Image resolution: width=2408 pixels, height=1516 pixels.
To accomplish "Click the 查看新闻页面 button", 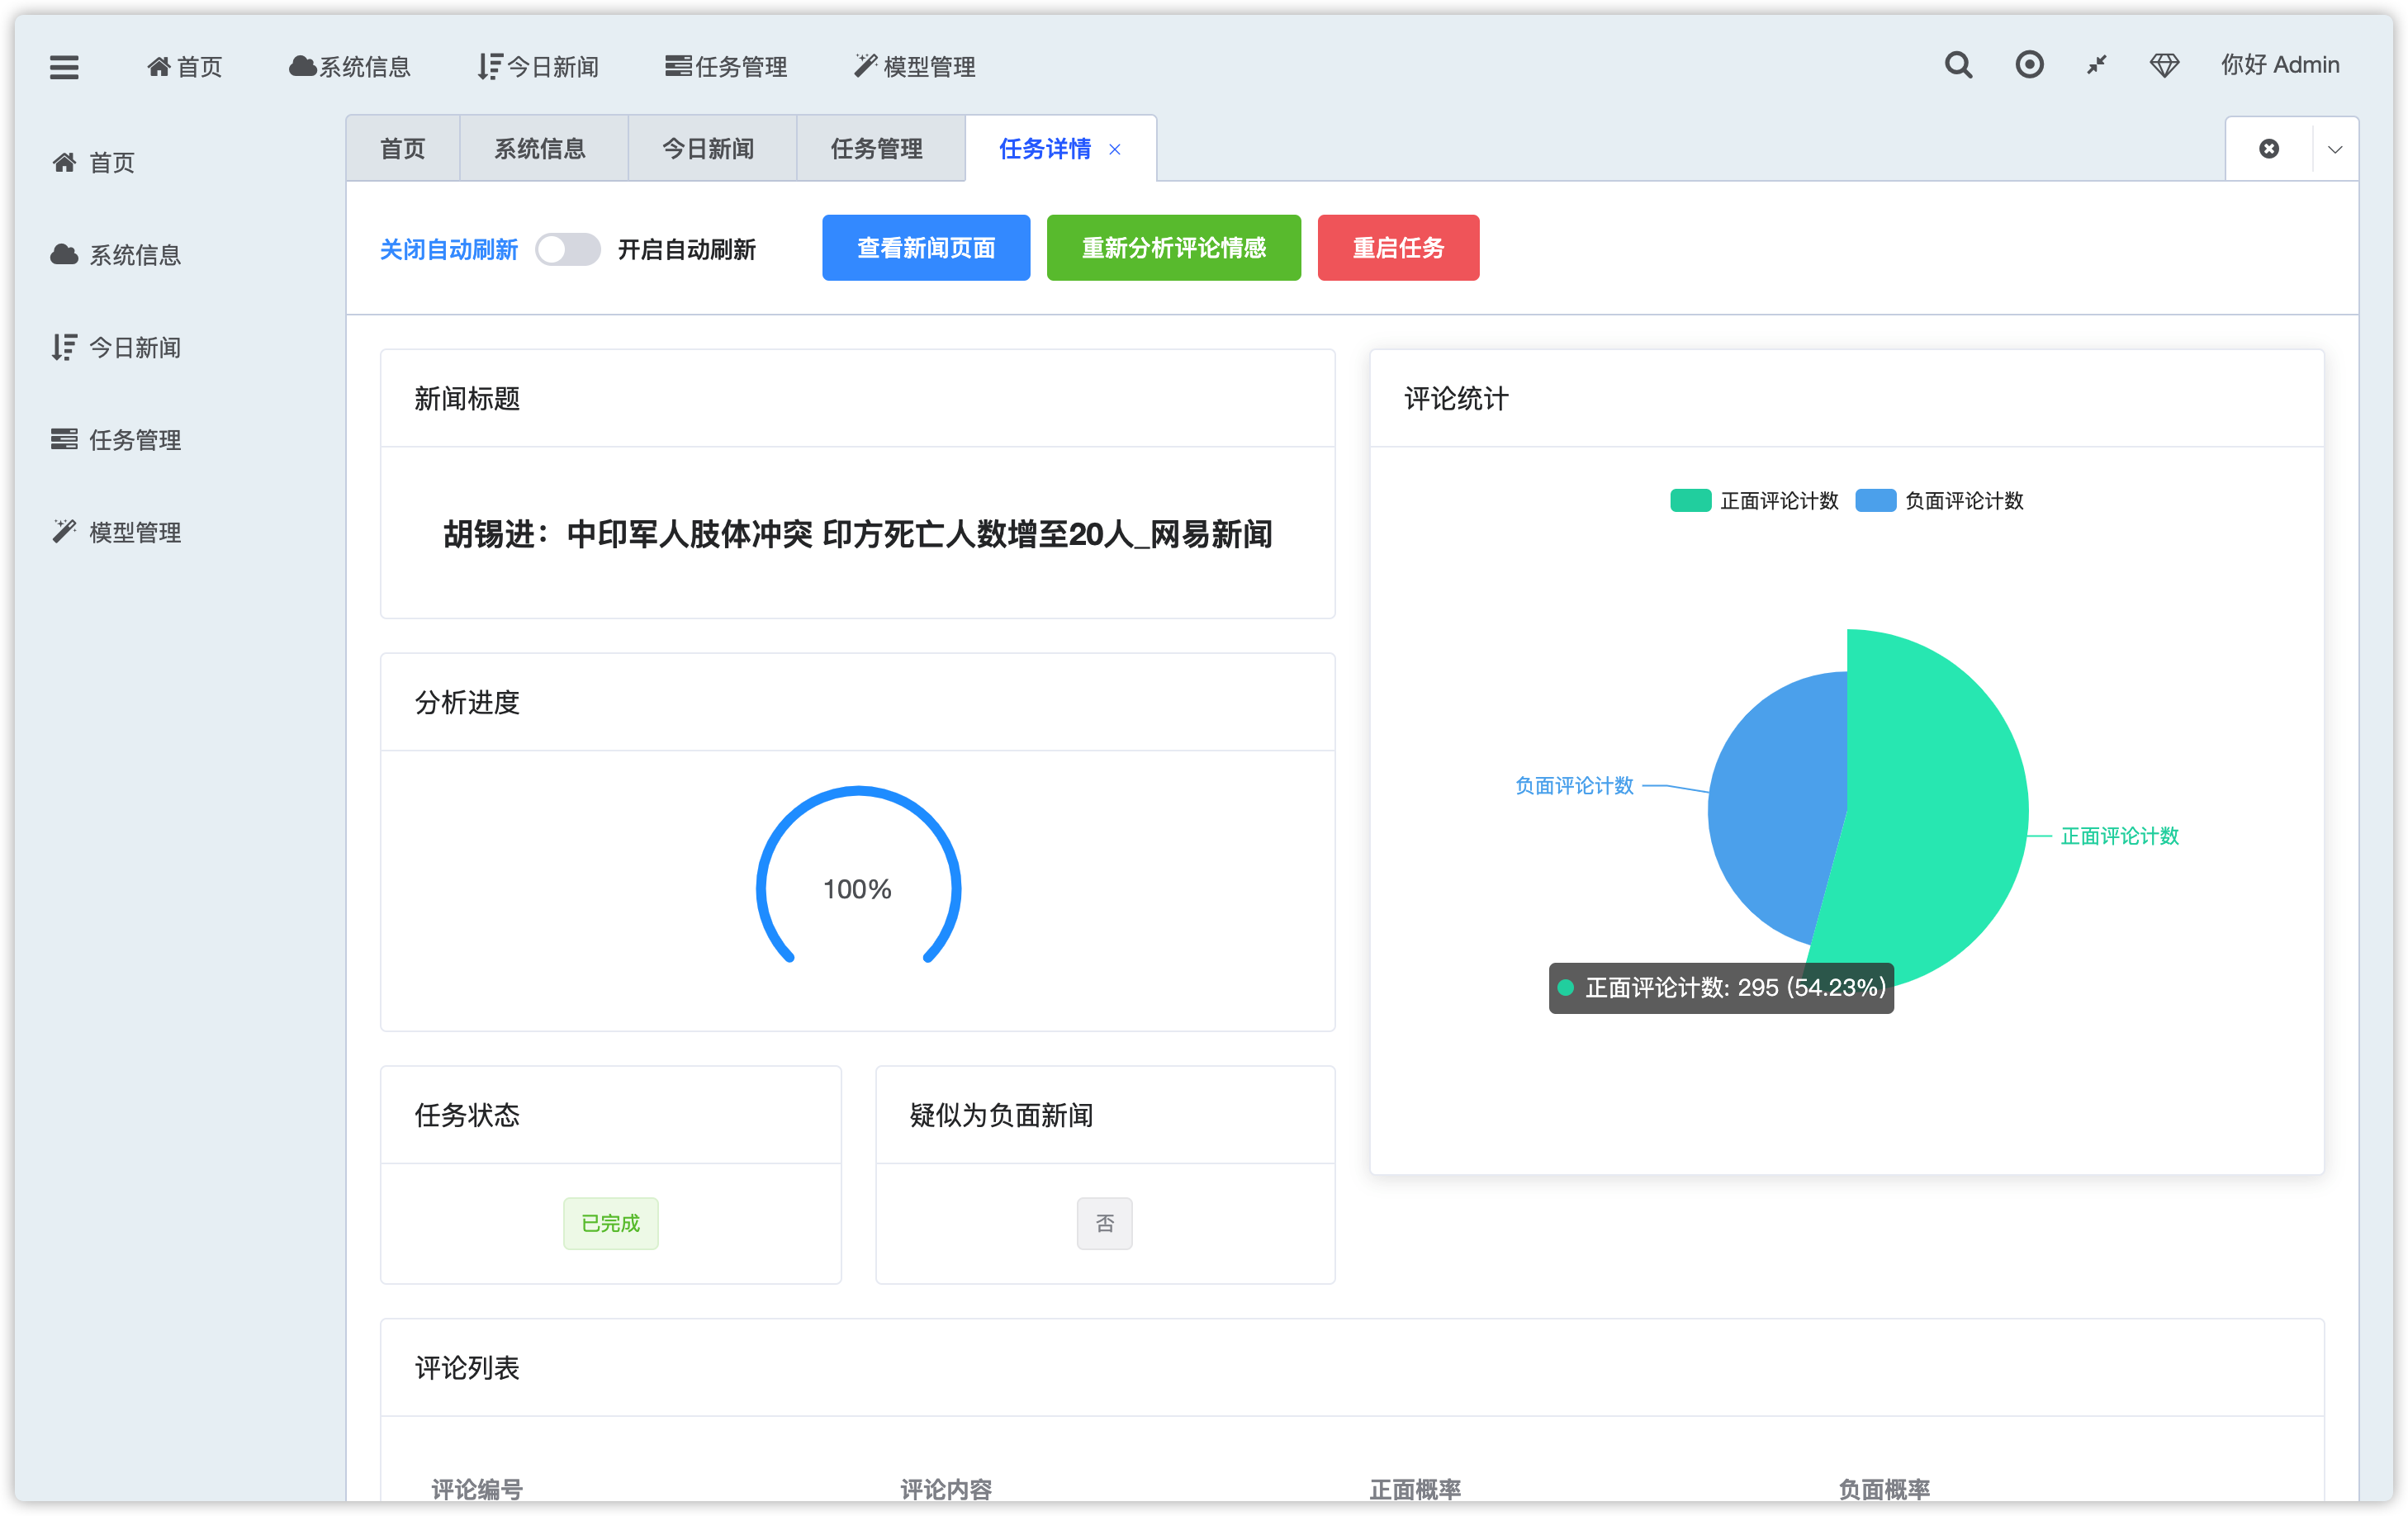I will pyautogui.click(x=925, y=248).
